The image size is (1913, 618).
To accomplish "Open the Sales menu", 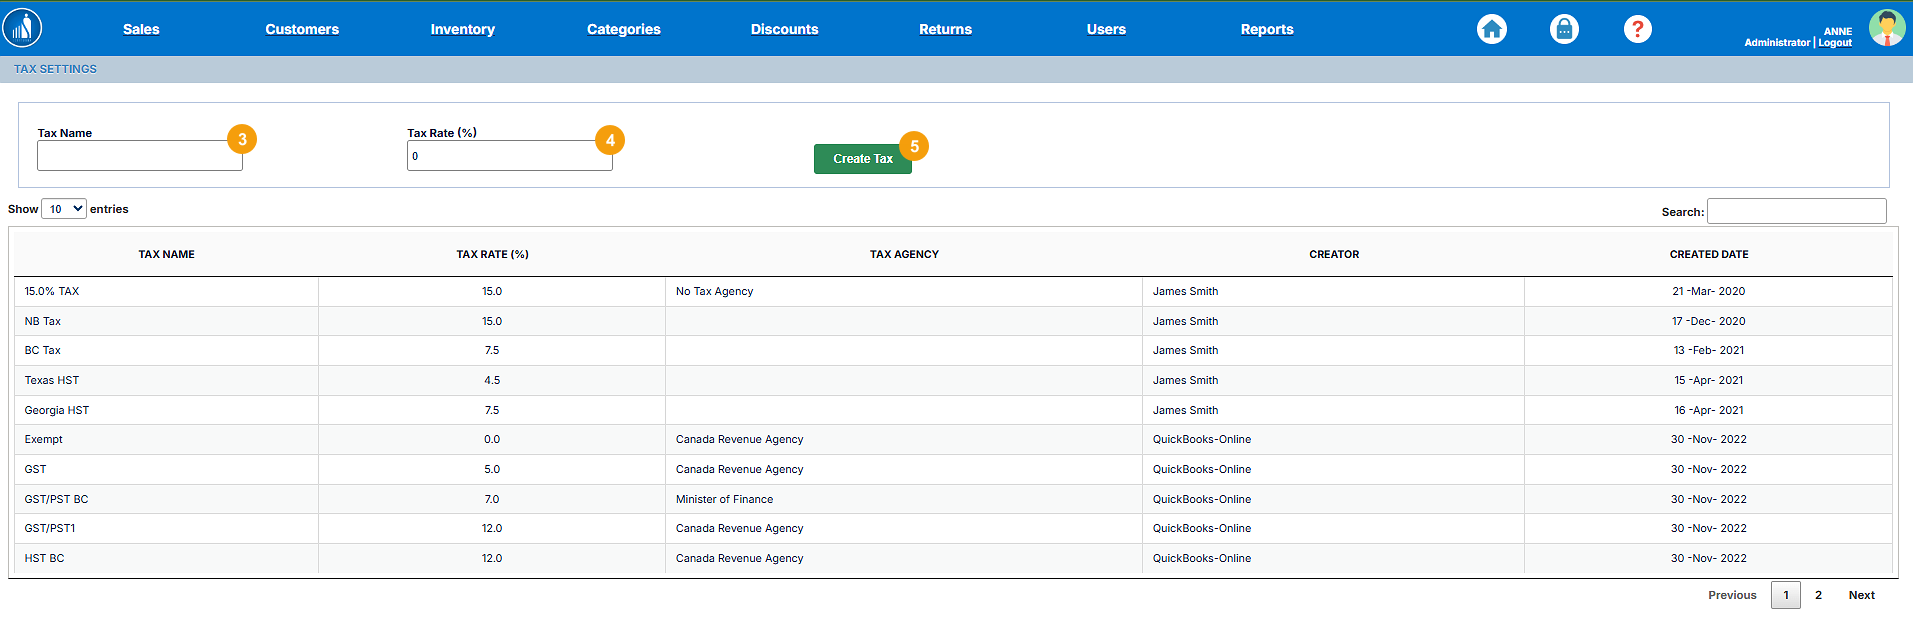I will point(141,29).
